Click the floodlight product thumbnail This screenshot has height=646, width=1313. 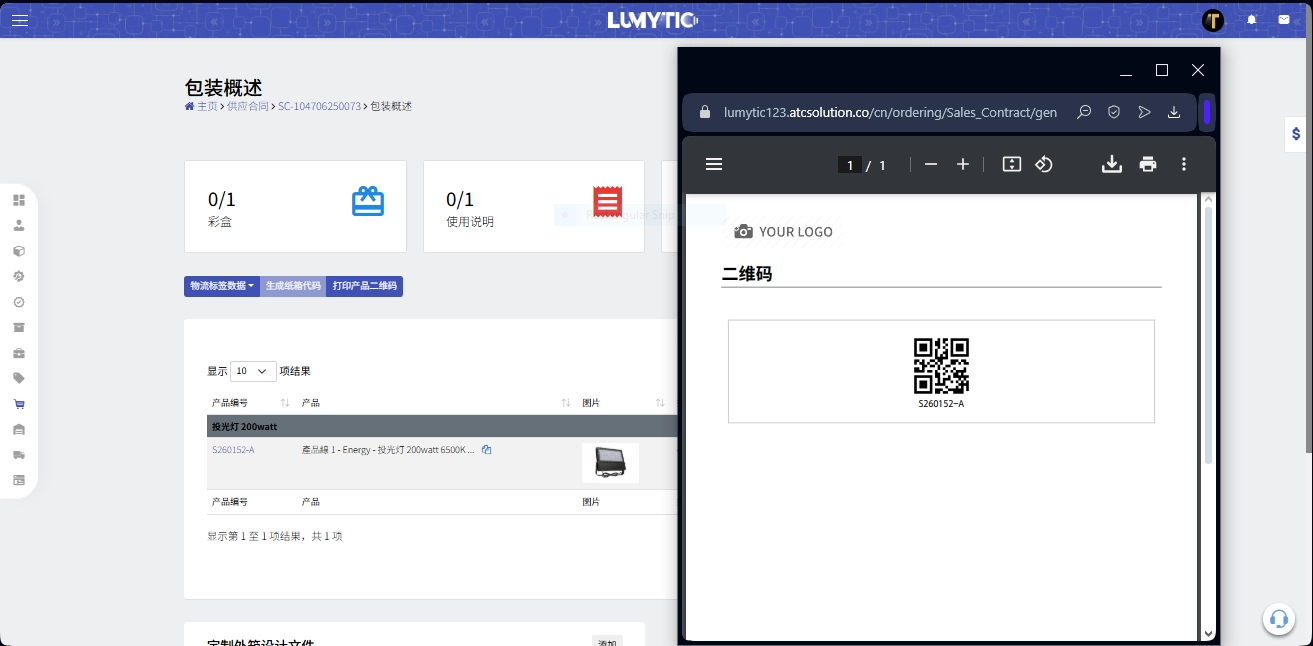(x=610, y=462)
